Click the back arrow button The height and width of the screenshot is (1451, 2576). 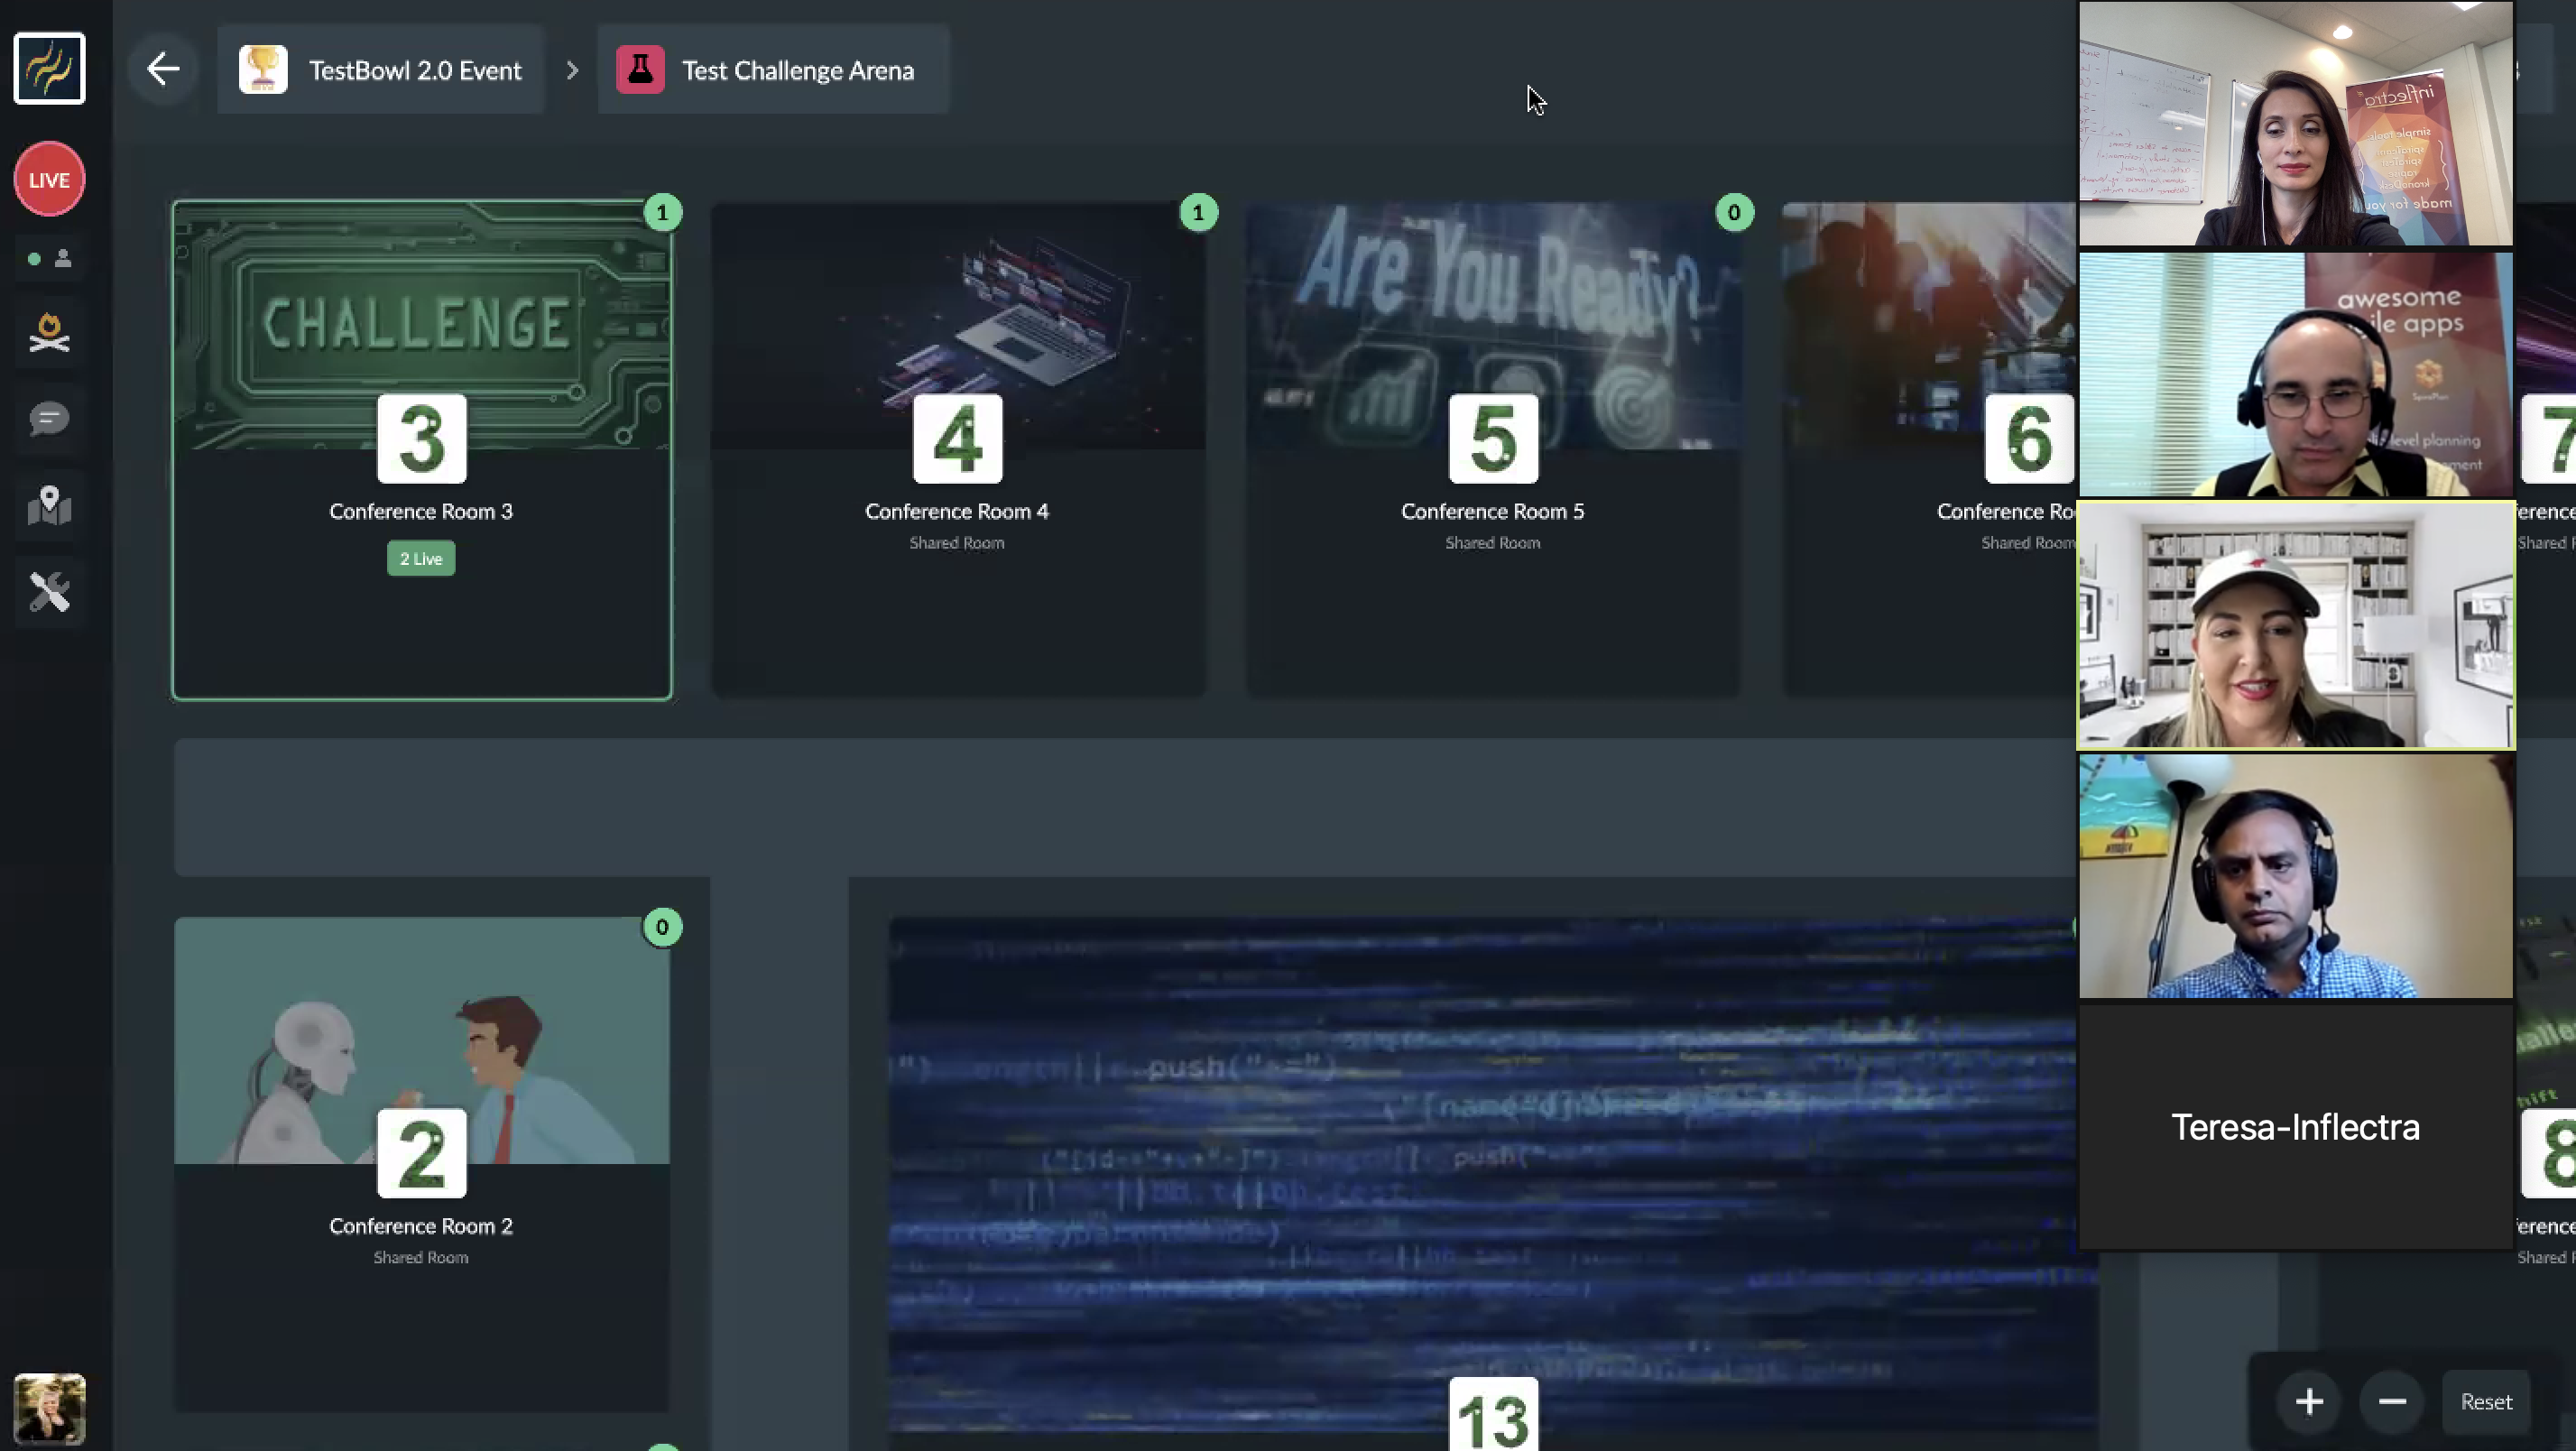coord(163,70)
